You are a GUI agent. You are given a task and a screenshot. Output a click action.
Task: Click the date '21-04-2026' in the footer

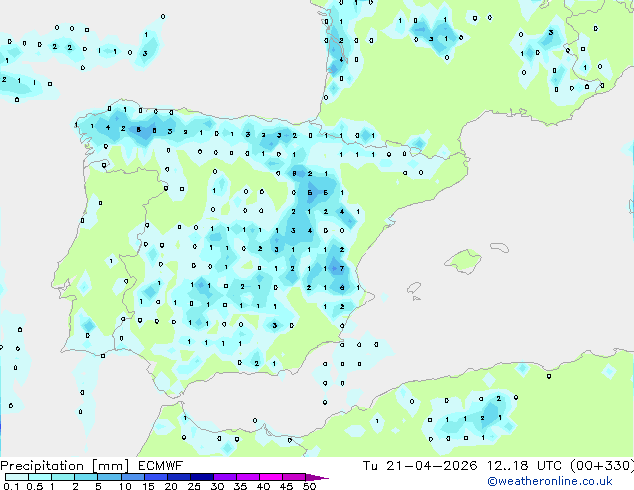point(431,466)
